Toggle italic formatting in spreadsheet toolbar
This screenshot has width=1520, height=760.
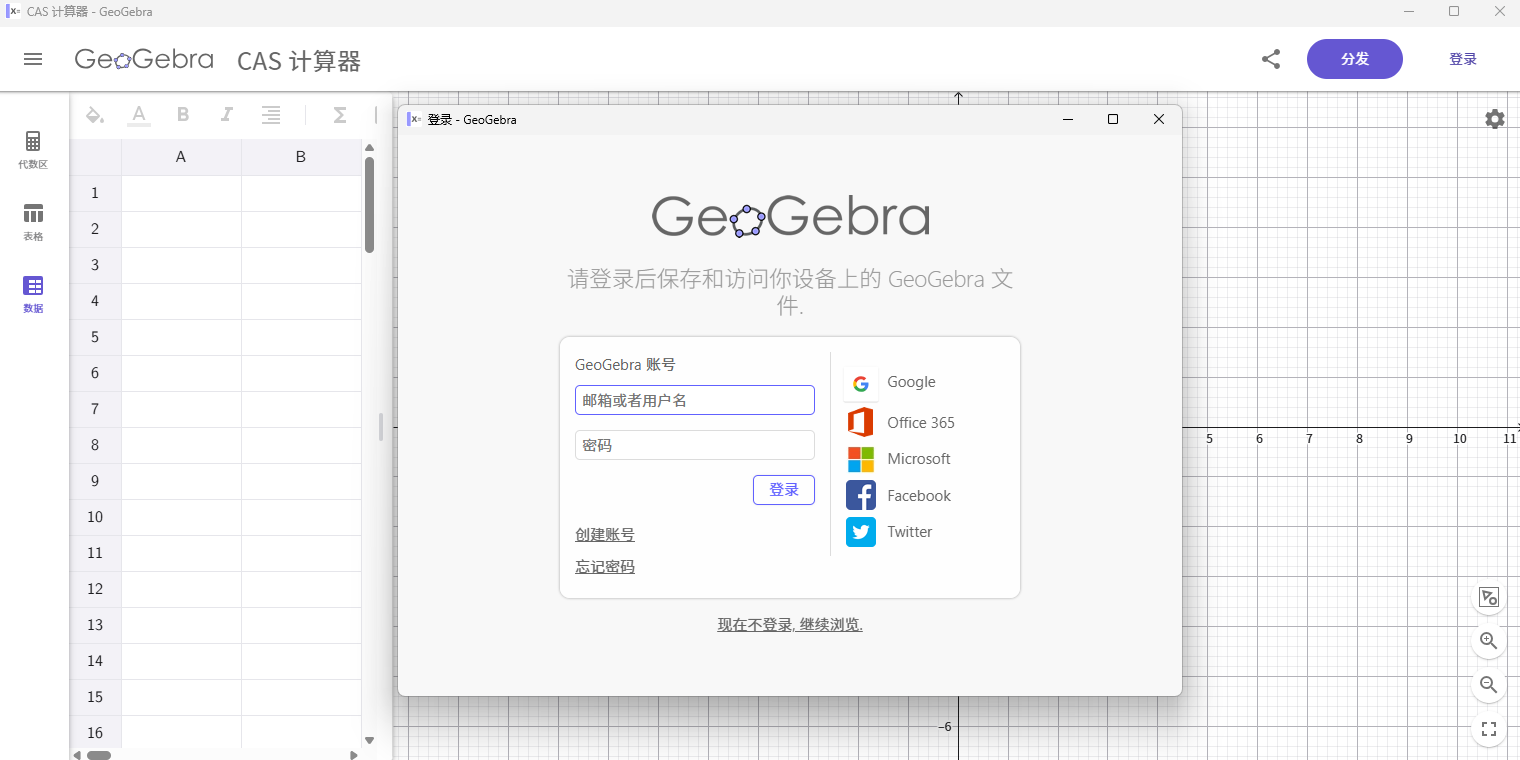[227, 115]
